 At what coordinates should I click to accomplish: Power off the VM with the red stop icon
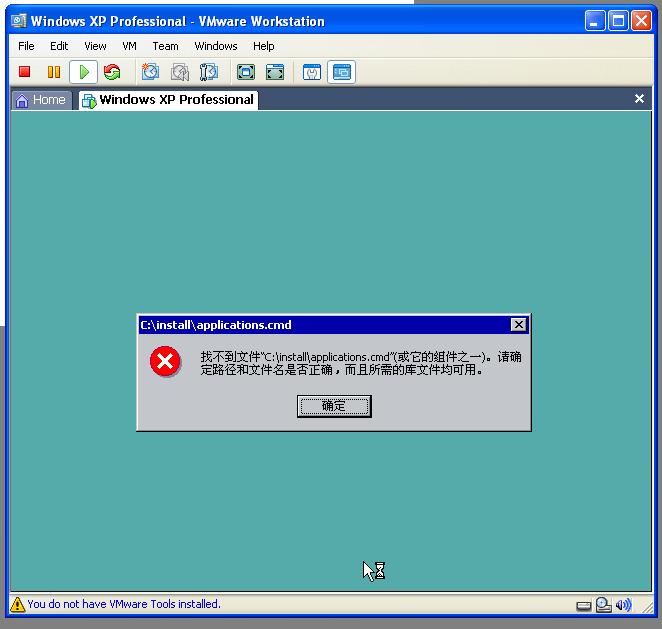point(24,72)
